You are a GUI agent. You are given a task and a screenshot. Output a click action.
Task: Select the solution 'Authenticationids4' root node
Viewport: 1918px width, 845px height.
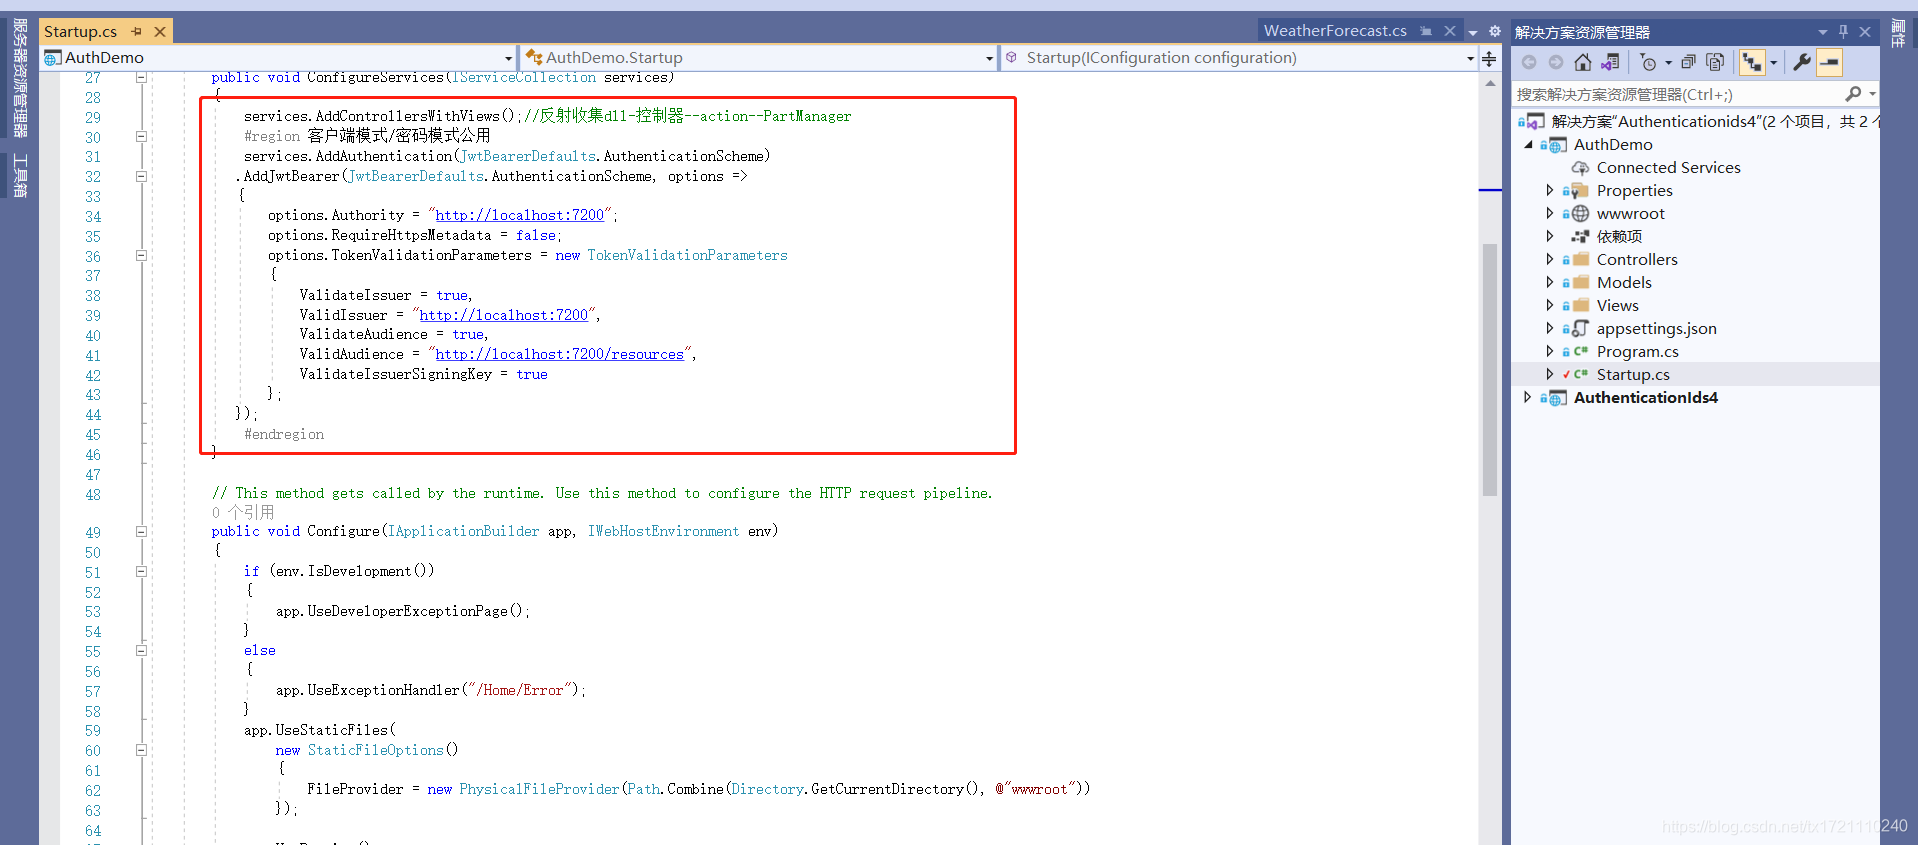coord(1715,121)
